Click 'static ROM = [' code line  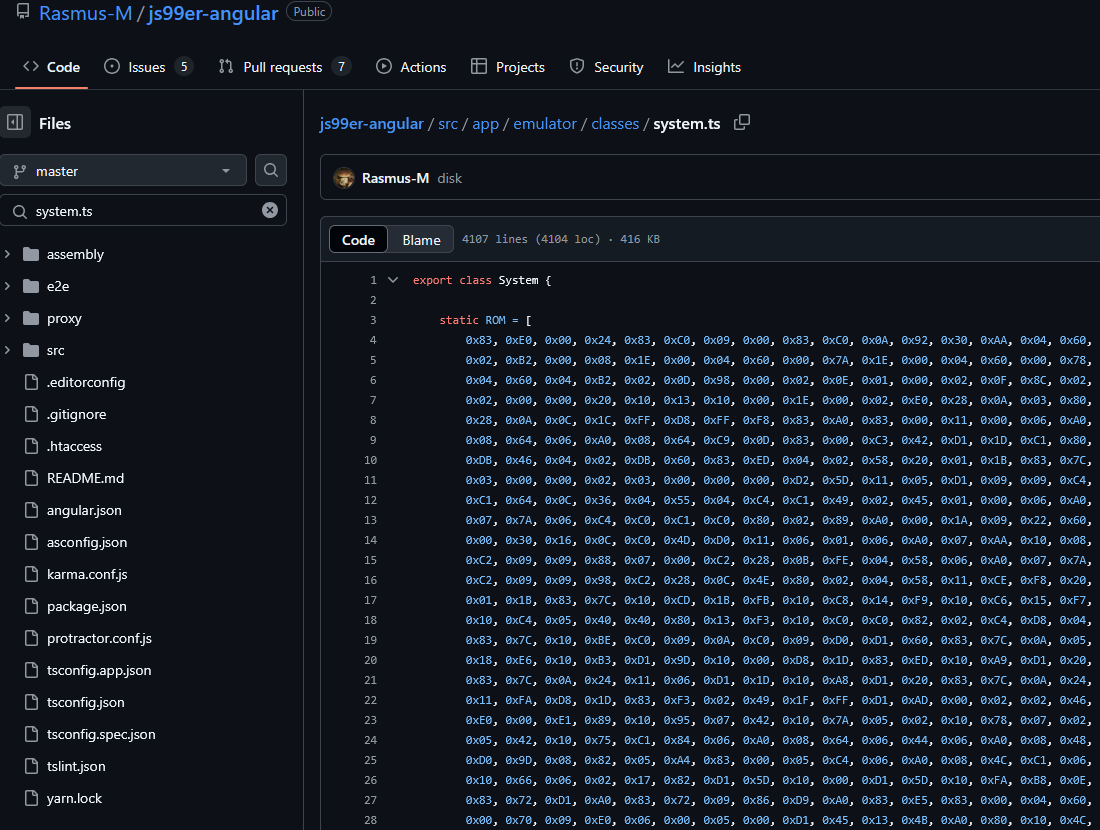[485, 320]
